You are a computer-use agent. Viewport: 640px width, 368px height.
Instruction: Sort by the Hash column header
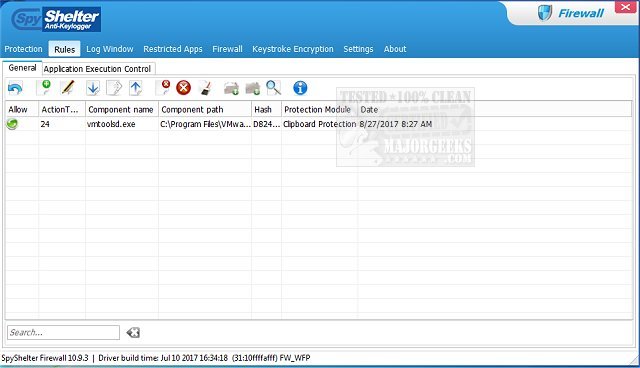(266, 109)
